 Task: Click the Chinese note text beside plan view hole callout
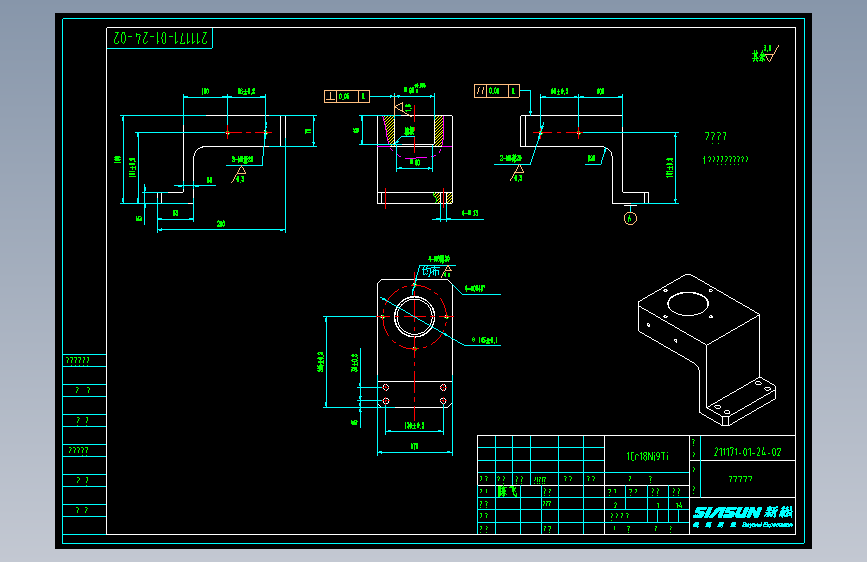(431, 272)
